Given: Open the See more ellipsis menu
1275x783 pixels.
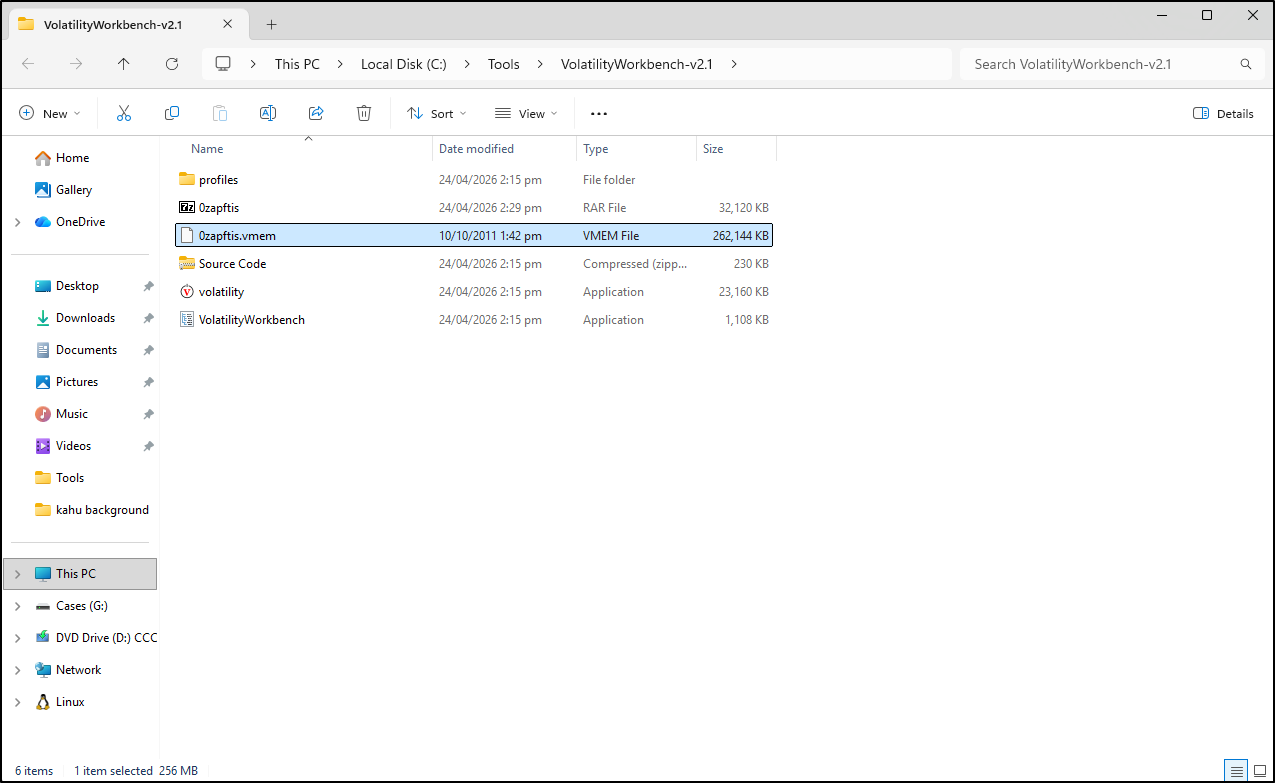Looking at the screenshot, I should tap(599, 114).
